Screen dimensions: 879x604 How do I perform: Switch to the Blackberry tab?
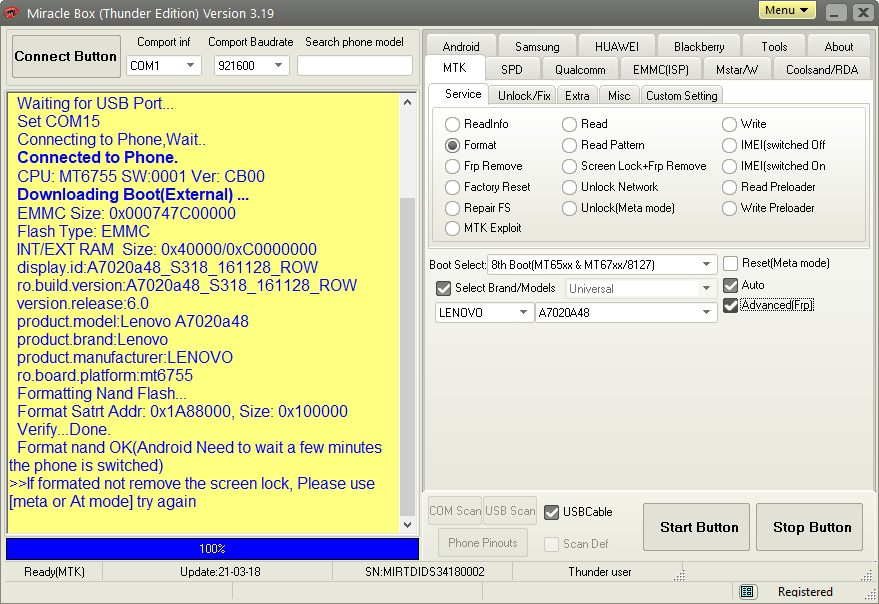click(x=699, y=47)
